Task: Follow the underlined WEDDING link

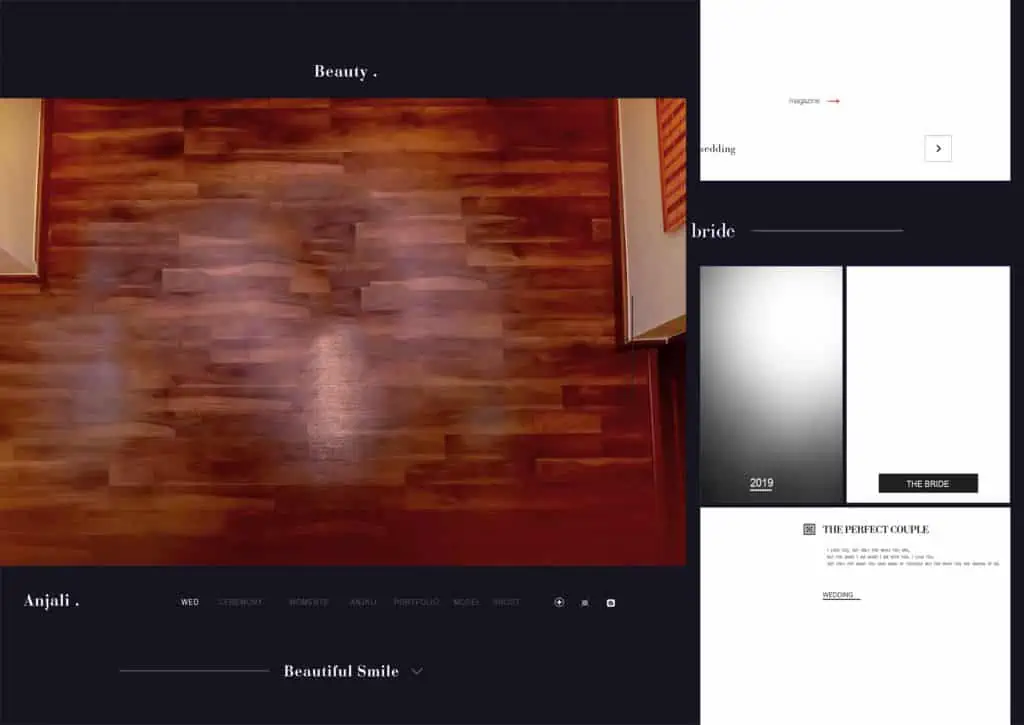Action: (x=838, y=595)
